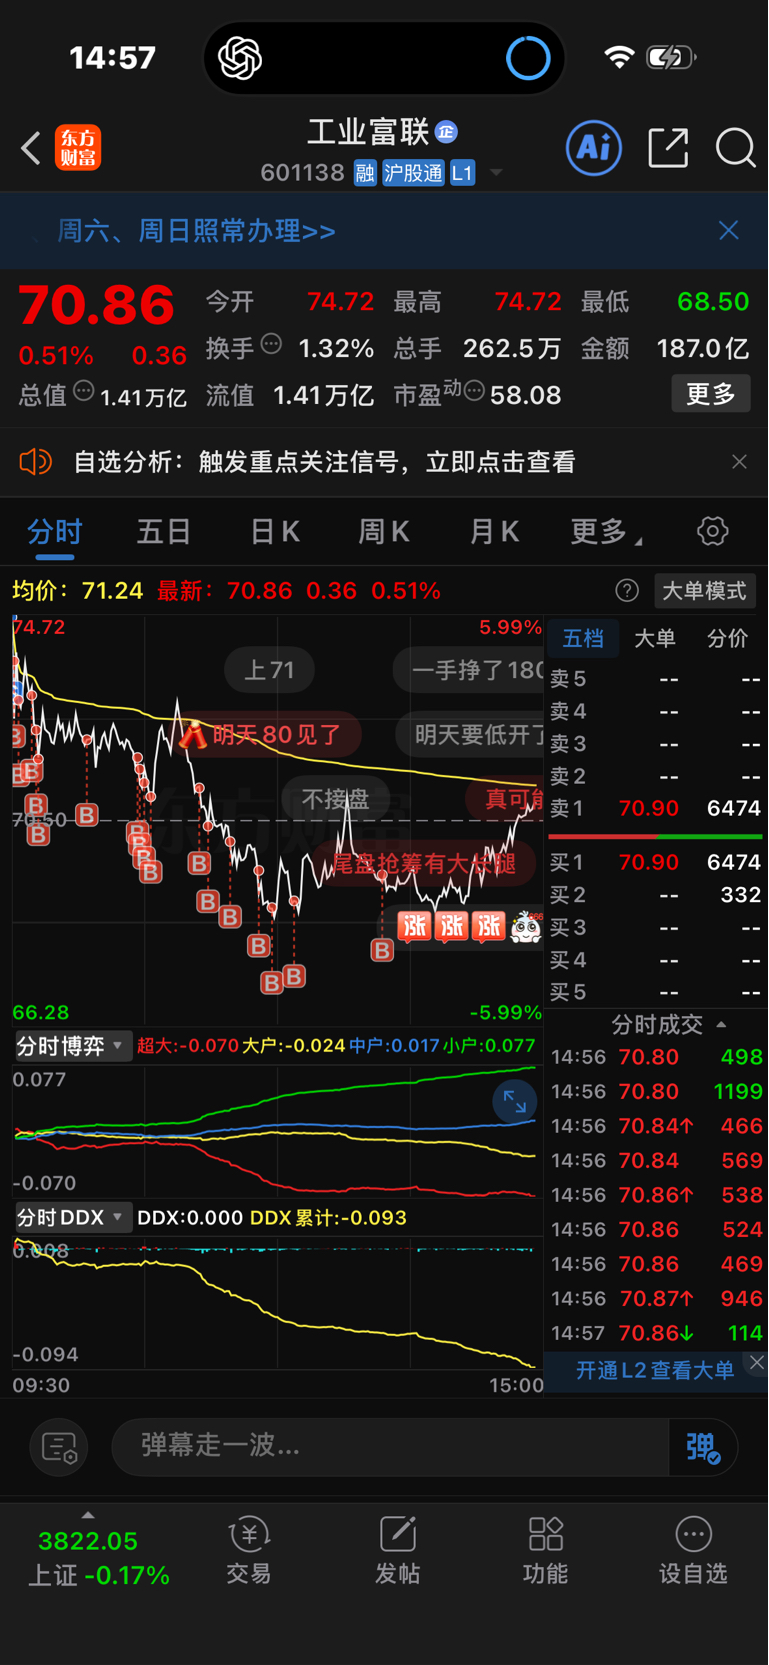Expand the 更多 chart period dropdown
Viewport: 769px width, 1665px height.
click(x=606, y=532)
